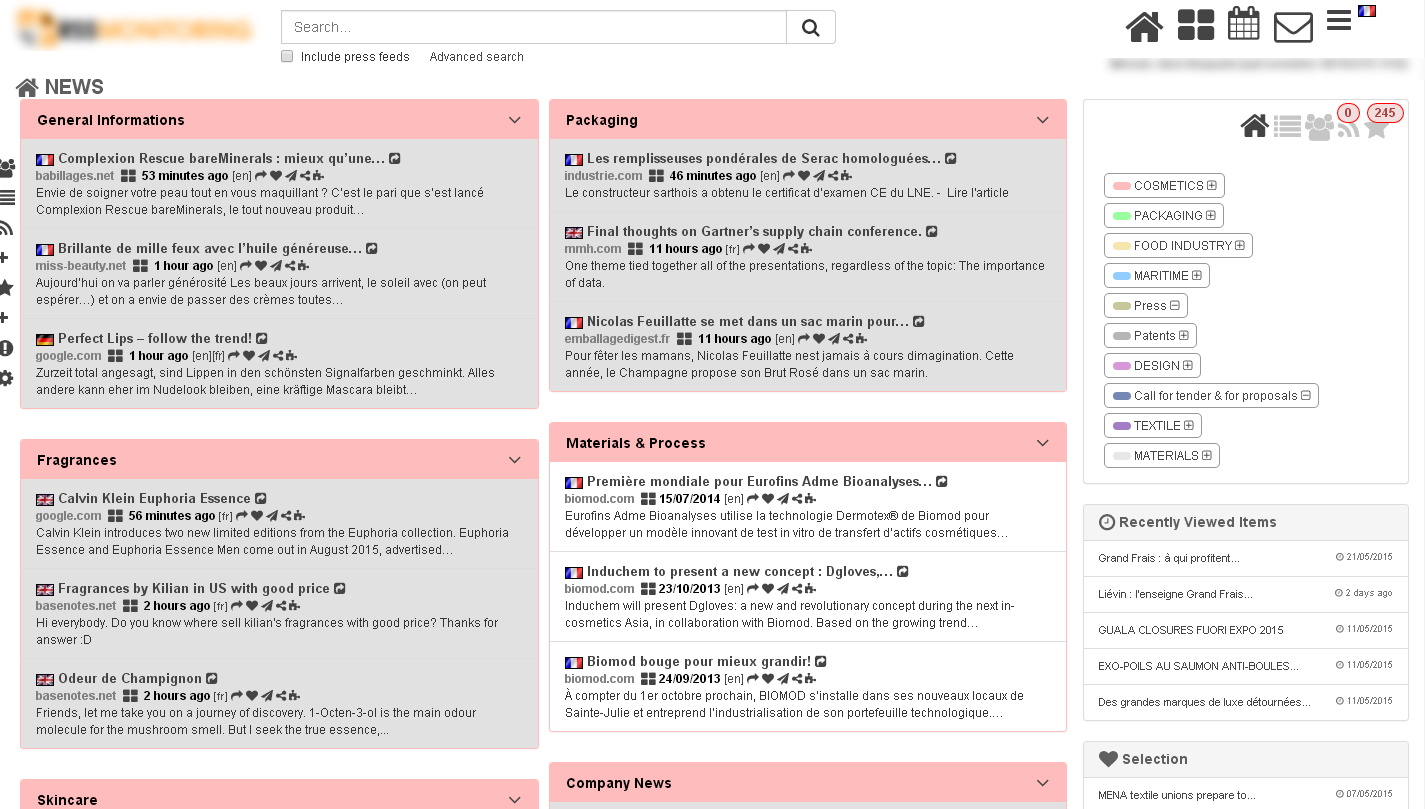Open the Advanced search link
The height and width of the screenshot is (809, 1425).
476,57
